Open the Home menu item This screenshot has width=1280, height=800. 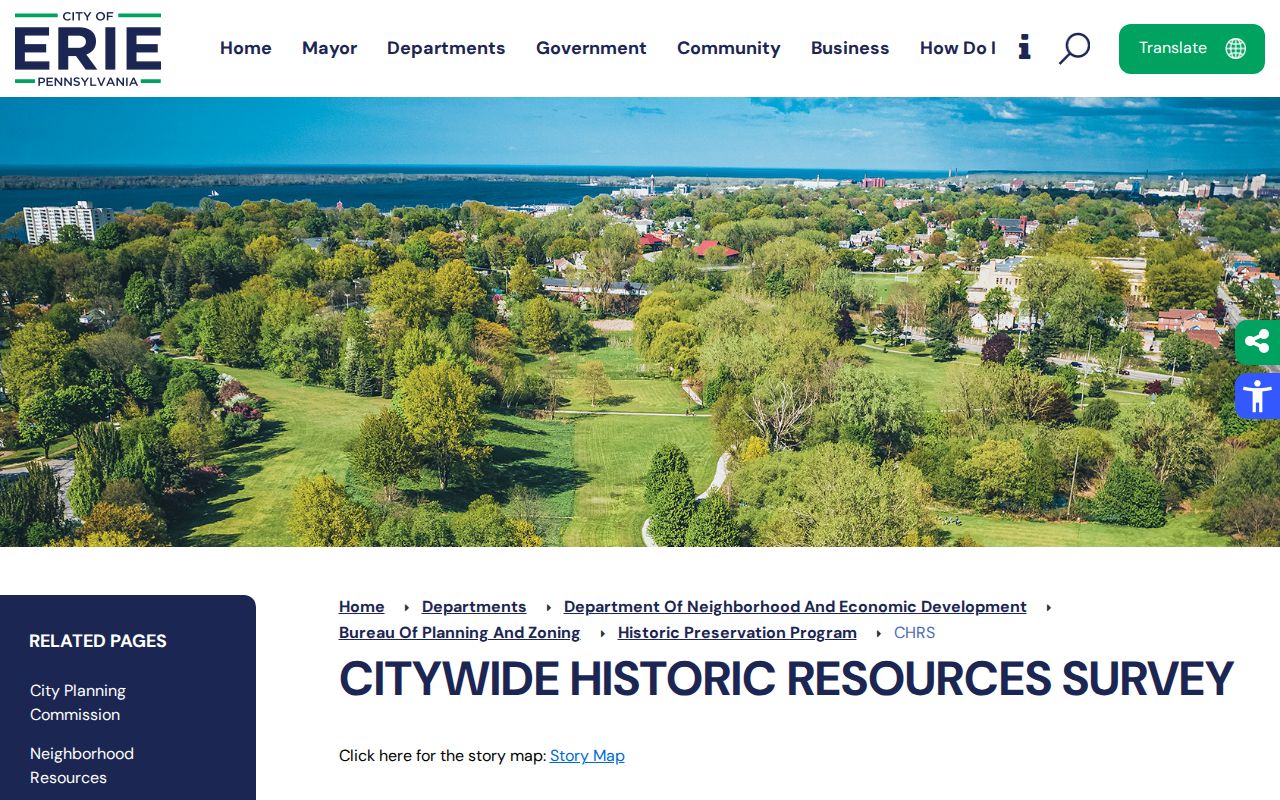pos(246,48)
